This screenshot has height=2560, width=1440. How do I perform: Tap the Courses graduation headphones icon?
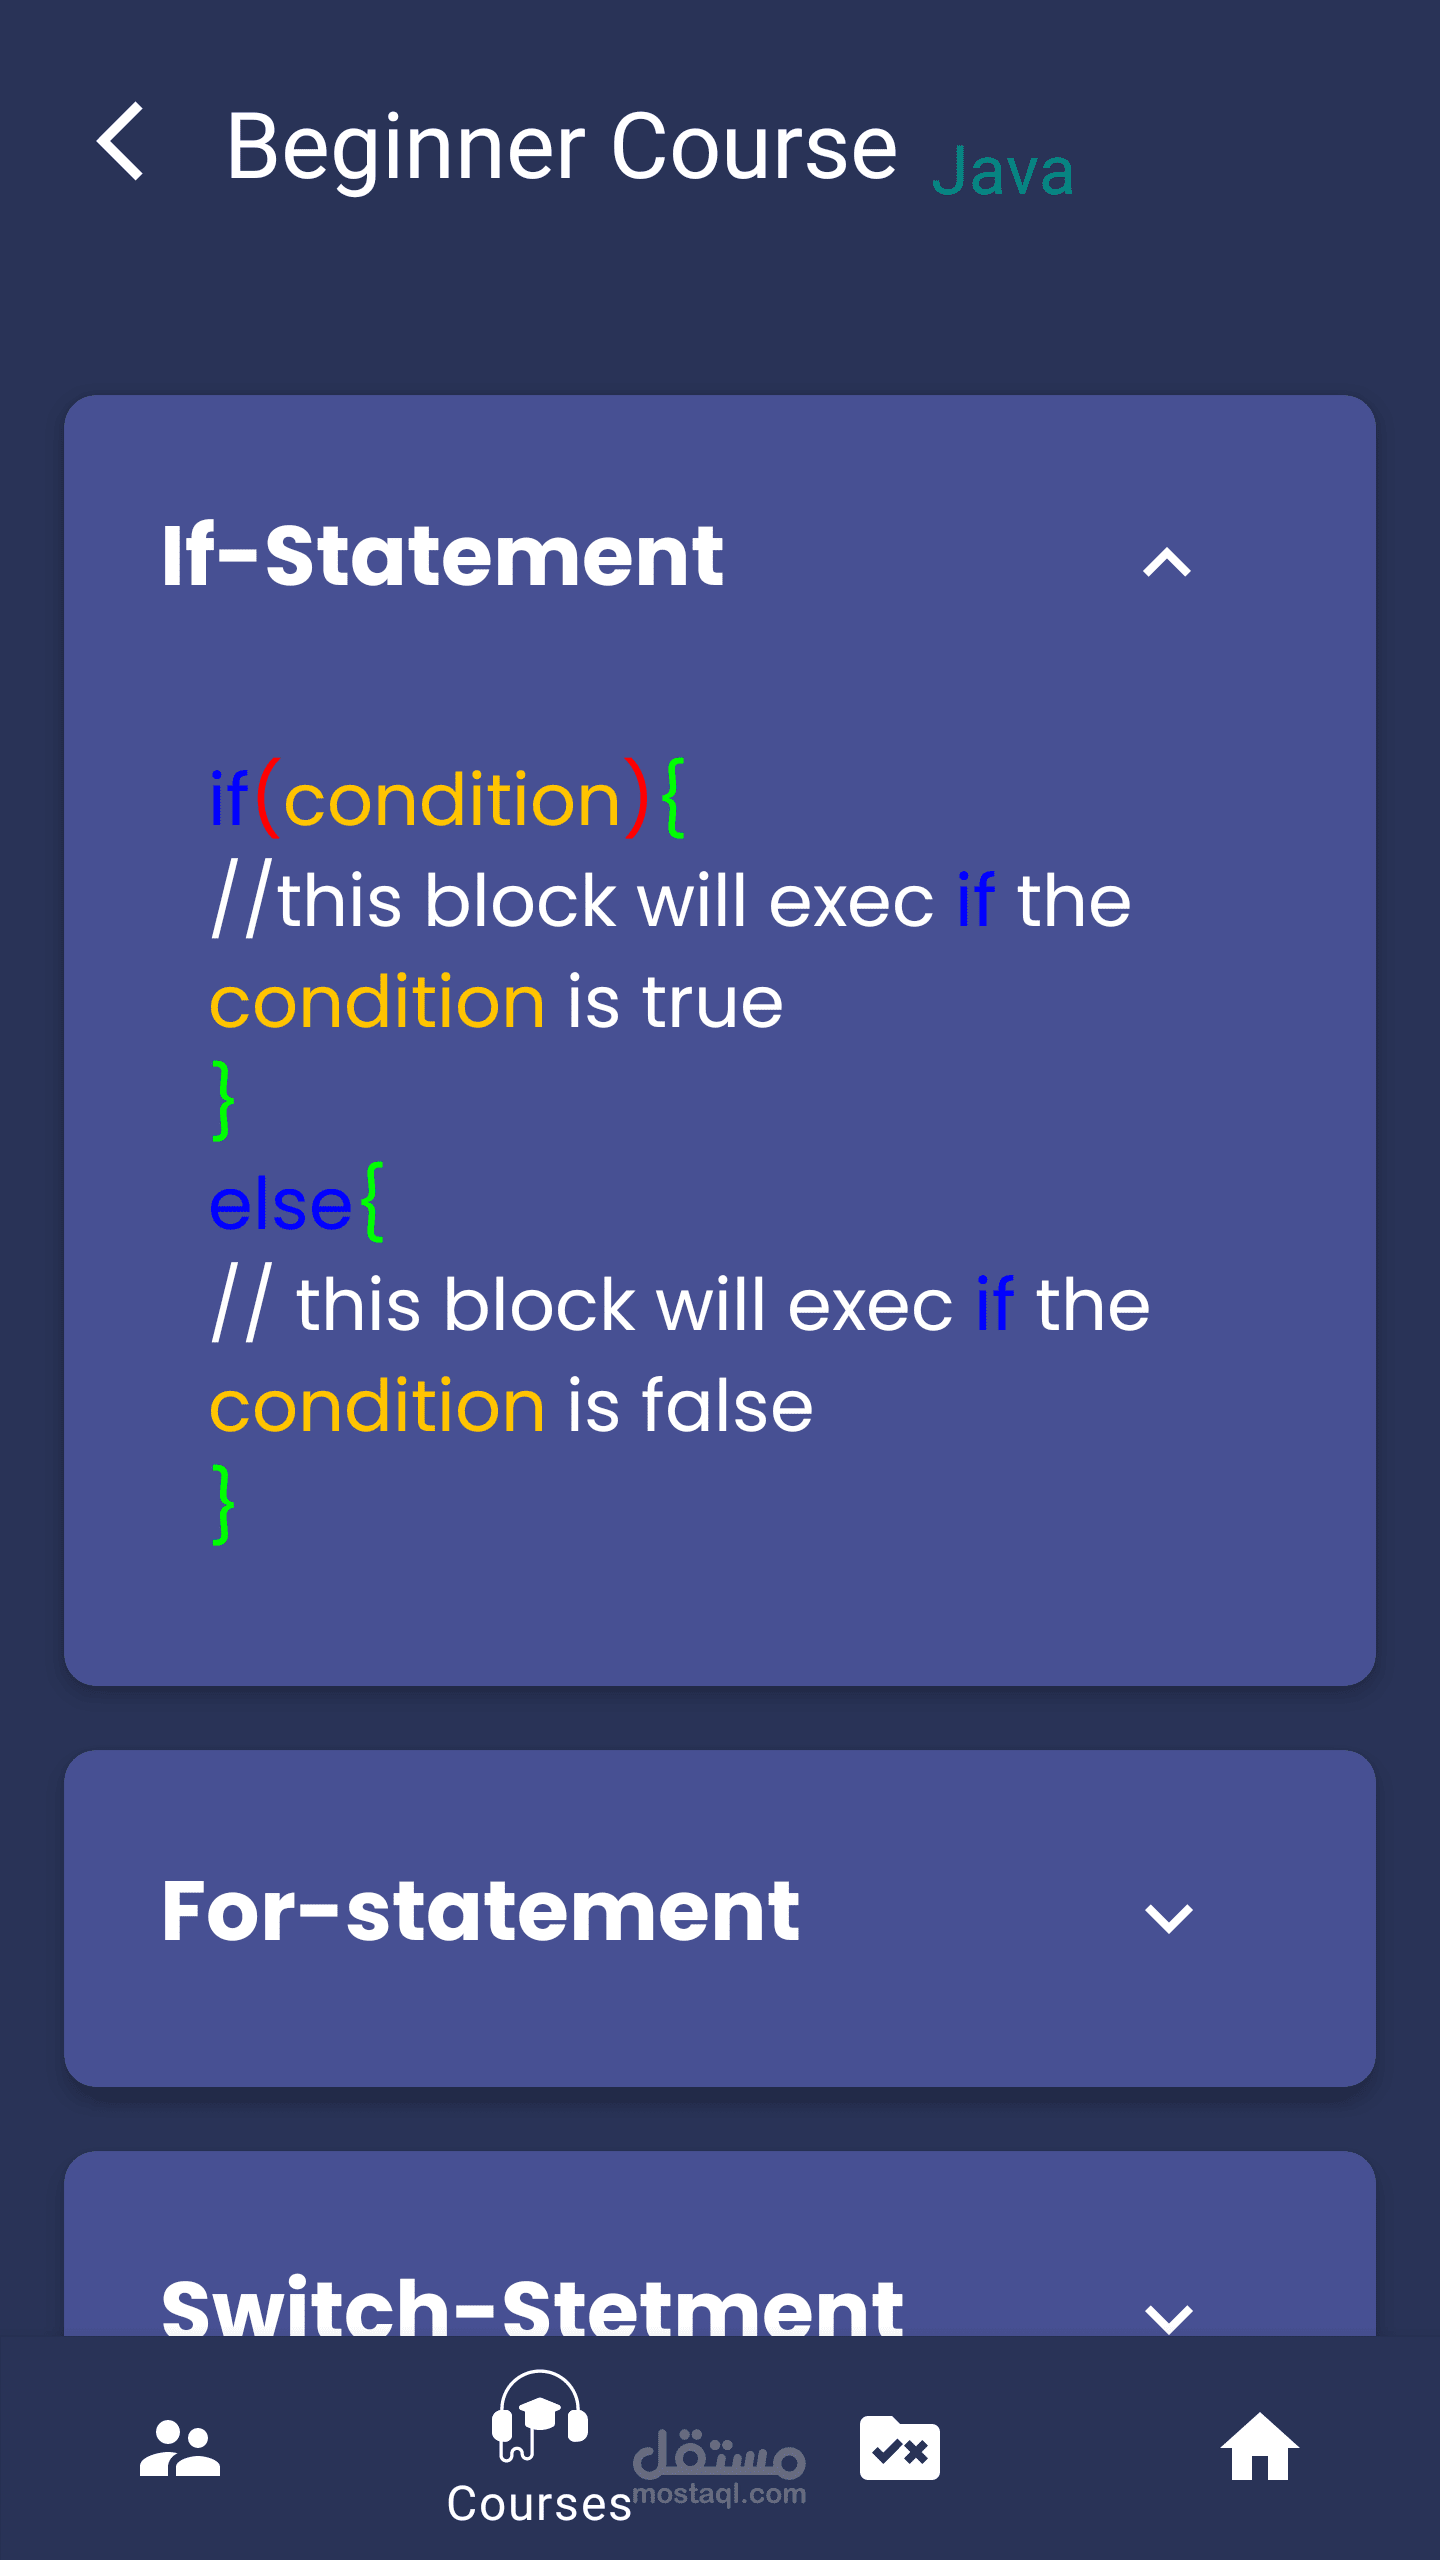(540, 2416)
